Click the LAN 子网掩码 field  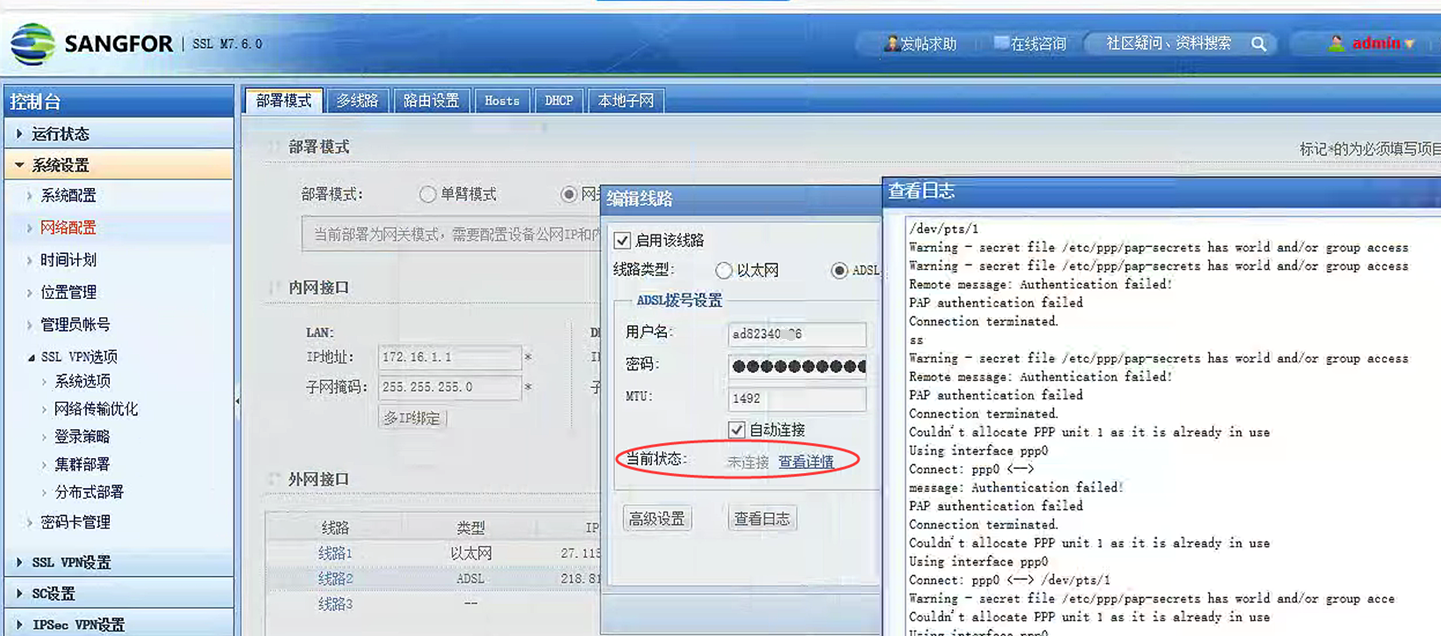coord(451,387)
